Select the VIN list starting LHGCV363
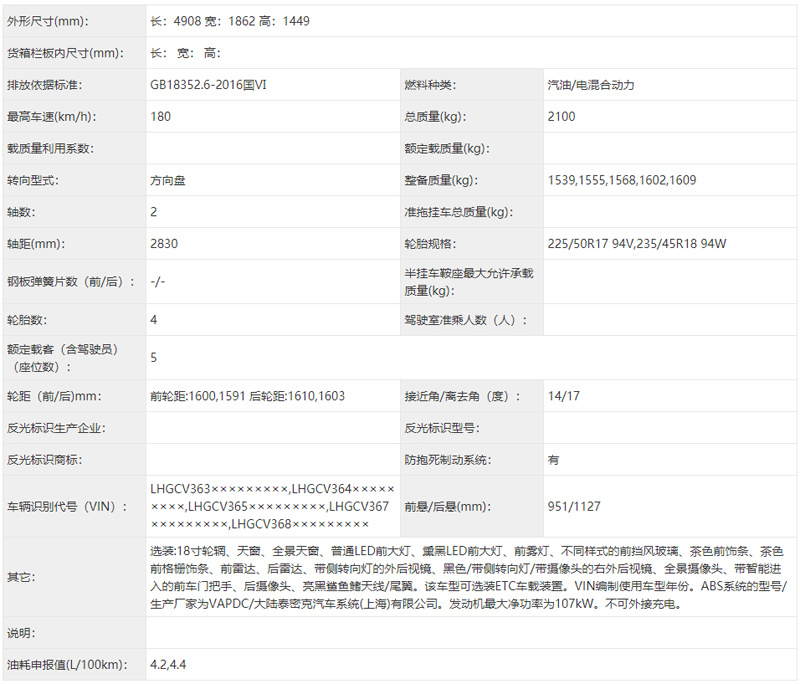Image resolution: width=800 pixels, height=685 pixels. coord(272,506)
